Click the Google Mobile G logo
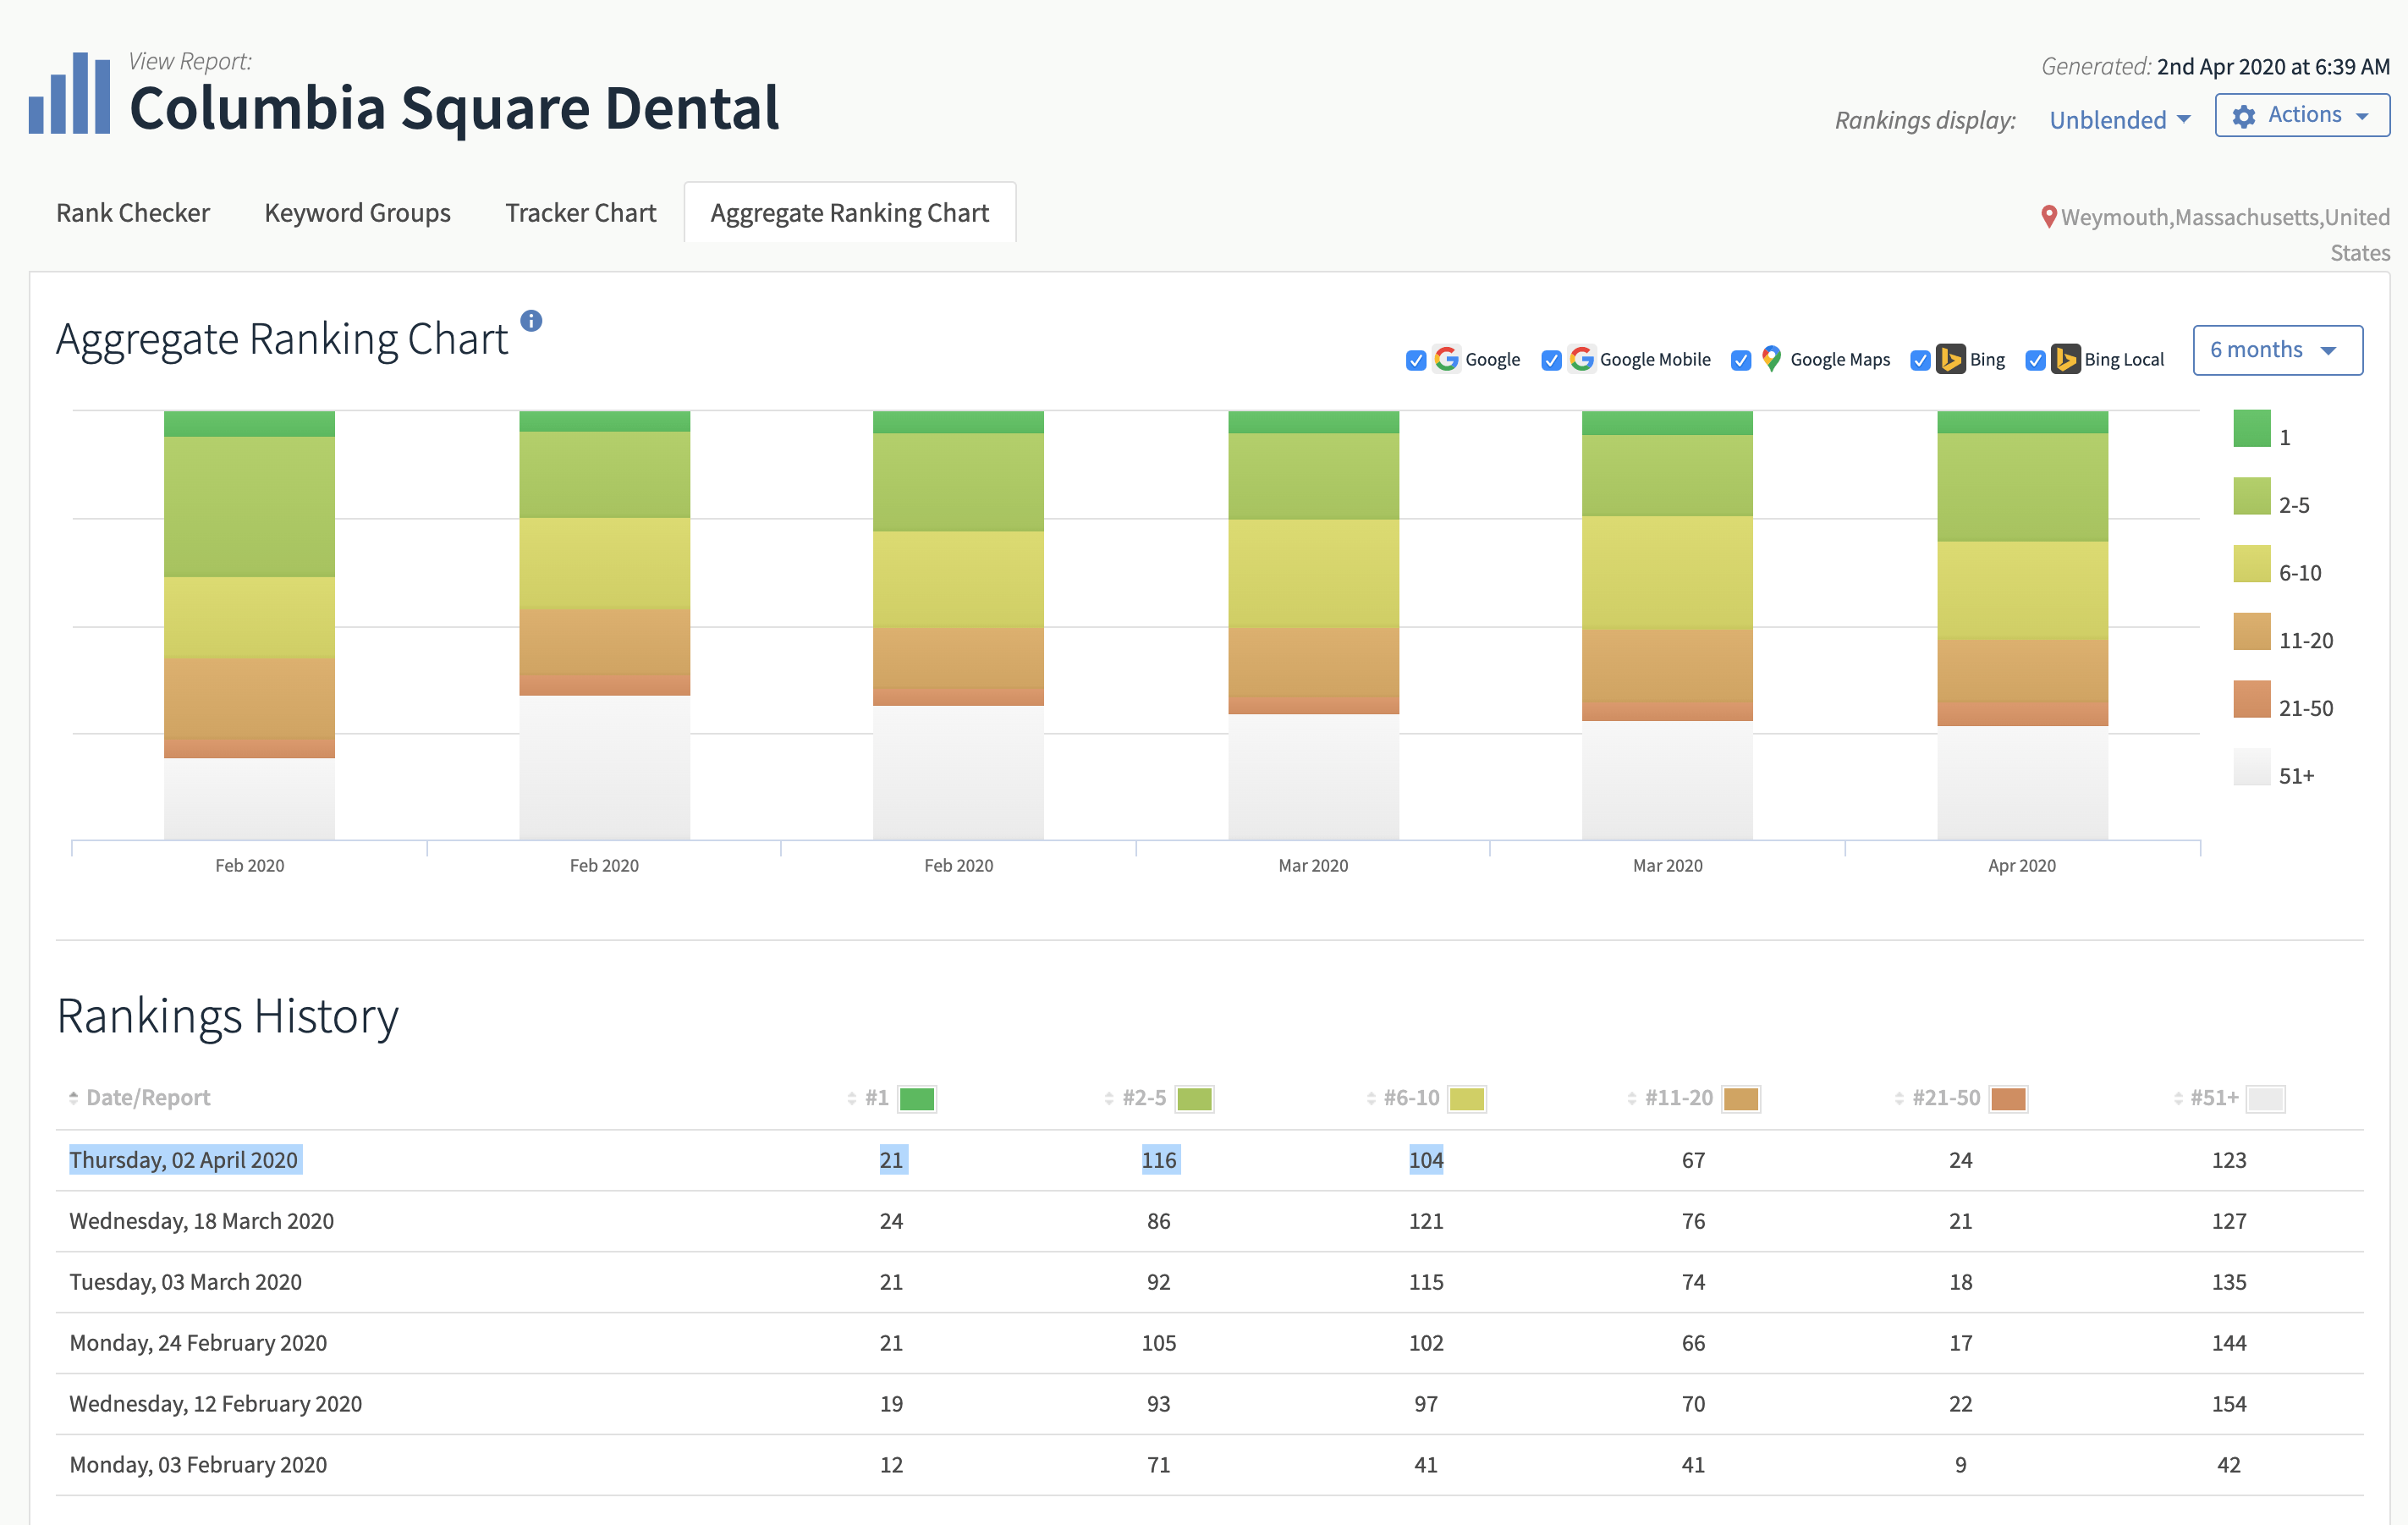2408x1525 pixels. tap(1581, 359)
